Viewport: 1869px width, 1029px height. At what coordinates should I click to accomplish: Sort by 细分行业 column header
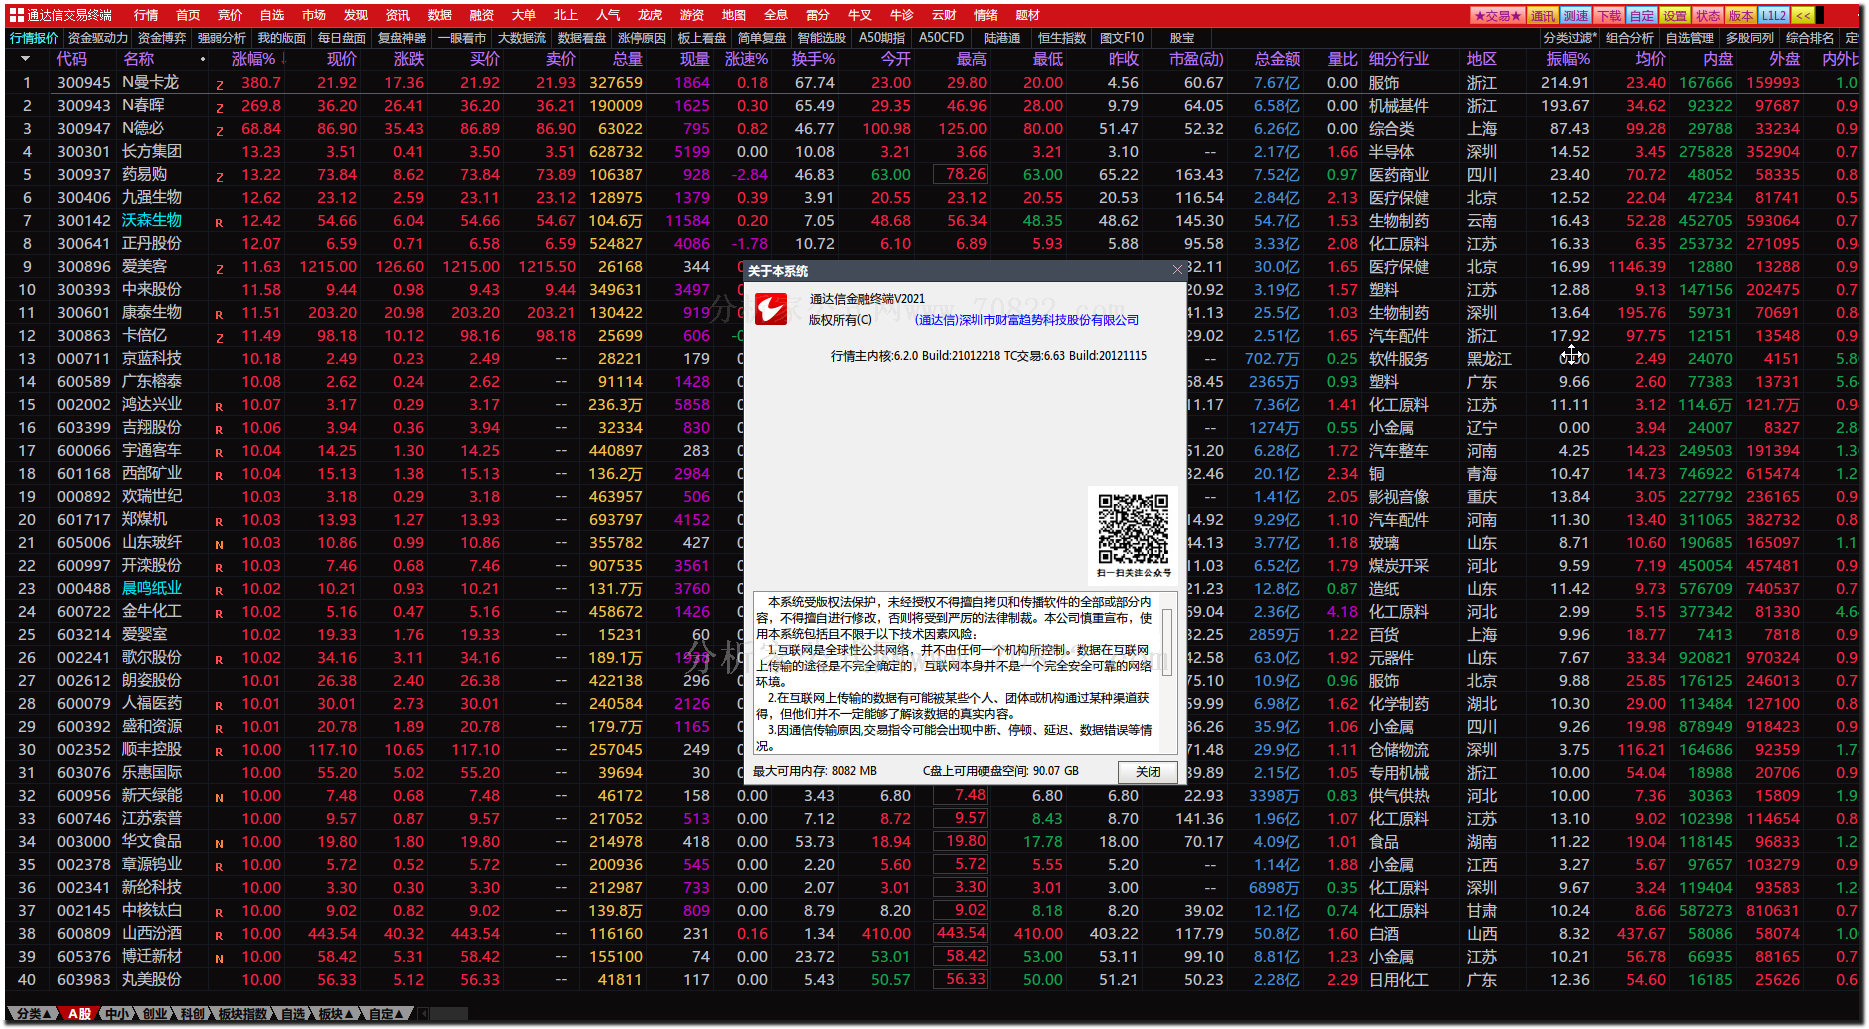(x=1399, y=59)
